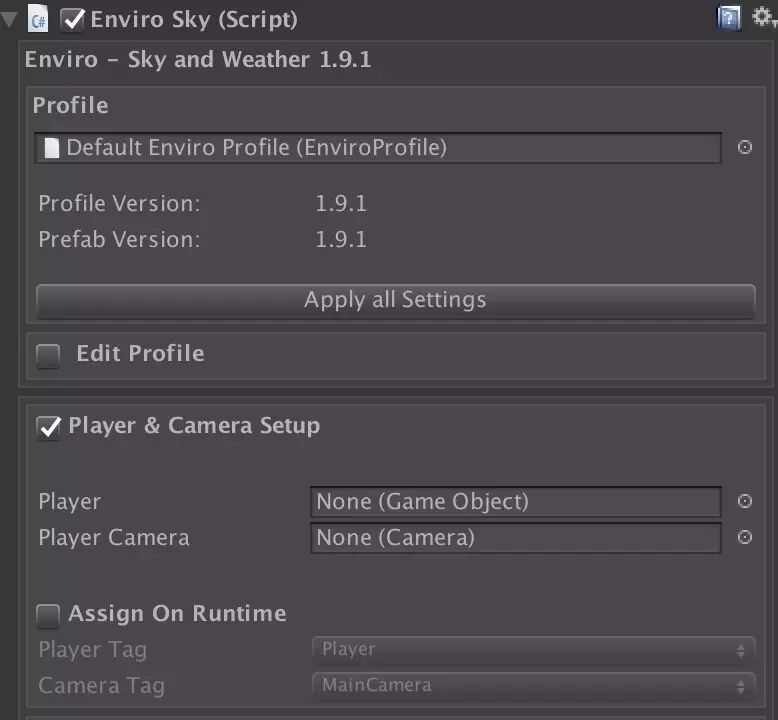This screenshot has width=778, height=720.
Task: Click the file icon in the Profile field
Action: coord(52,148)
